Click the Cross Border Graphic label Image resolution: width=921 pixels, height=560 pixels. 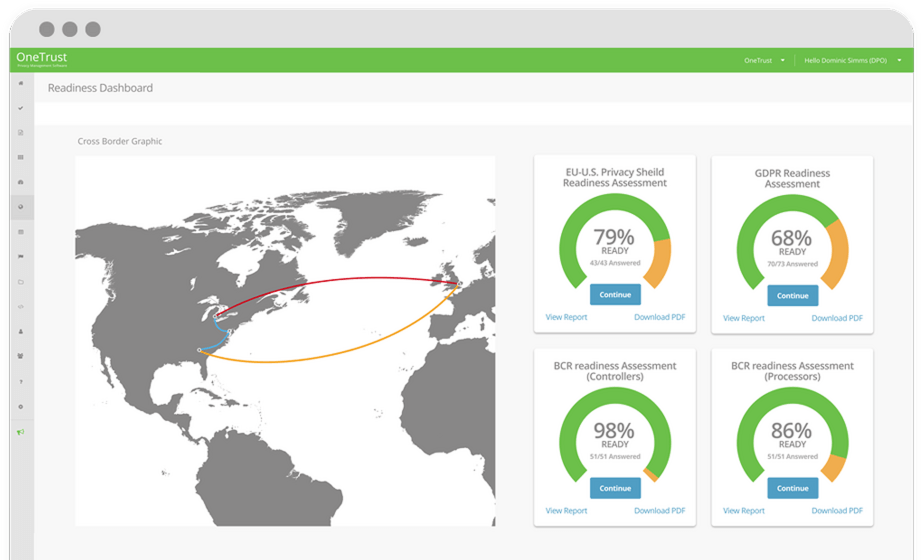coord(120,141)
